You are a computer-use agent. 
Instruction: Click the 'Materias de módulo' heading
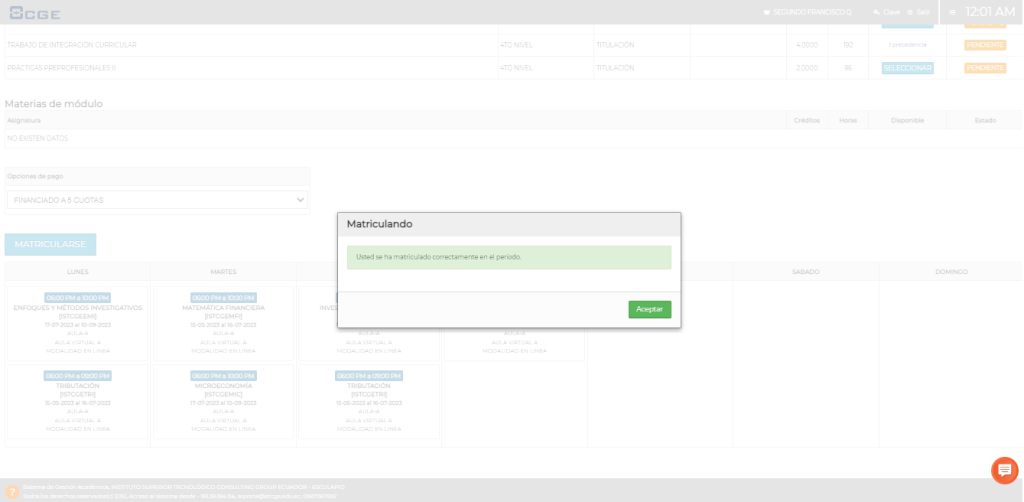click(54, 104)
